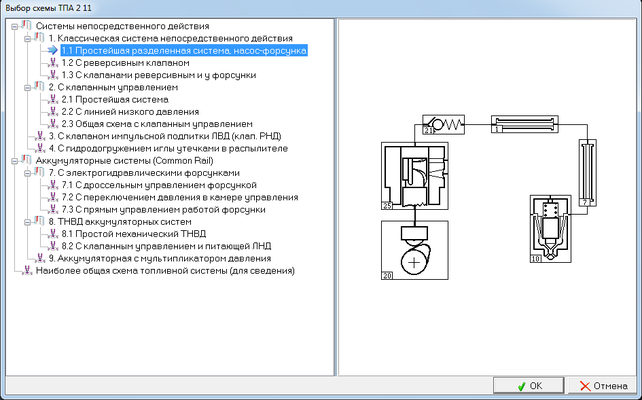Select 'Наиболее общая схема топливной системы'
642x400 pixels.
pyautogui.click(x=165, y=271)
